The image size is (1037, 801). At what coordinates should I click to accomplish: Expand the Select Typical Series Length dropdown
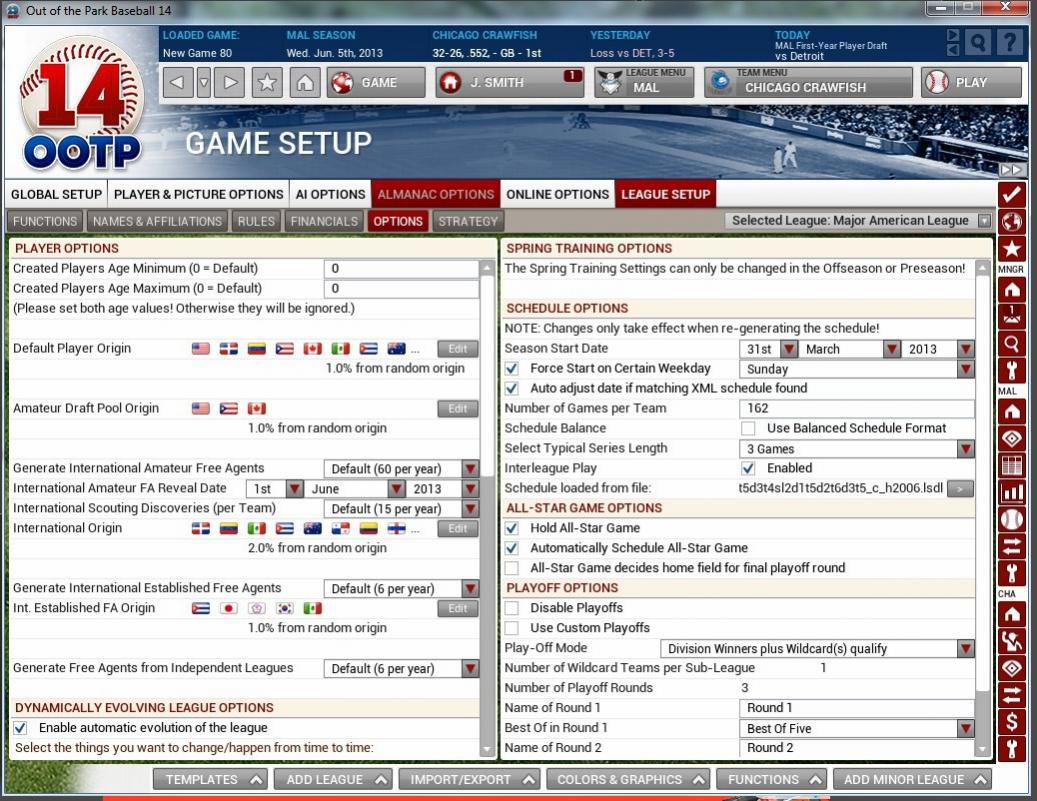965,449
